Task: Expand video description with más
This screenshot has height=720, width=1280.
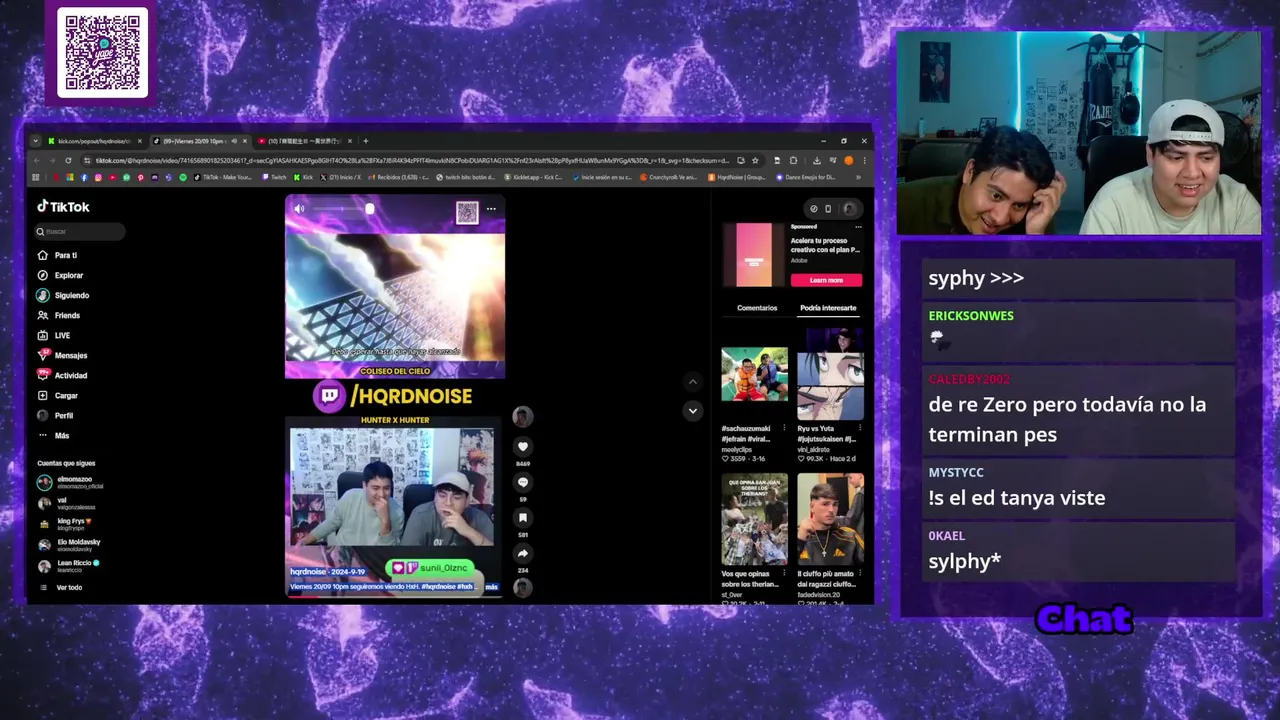Action: [x=491, y=587]
